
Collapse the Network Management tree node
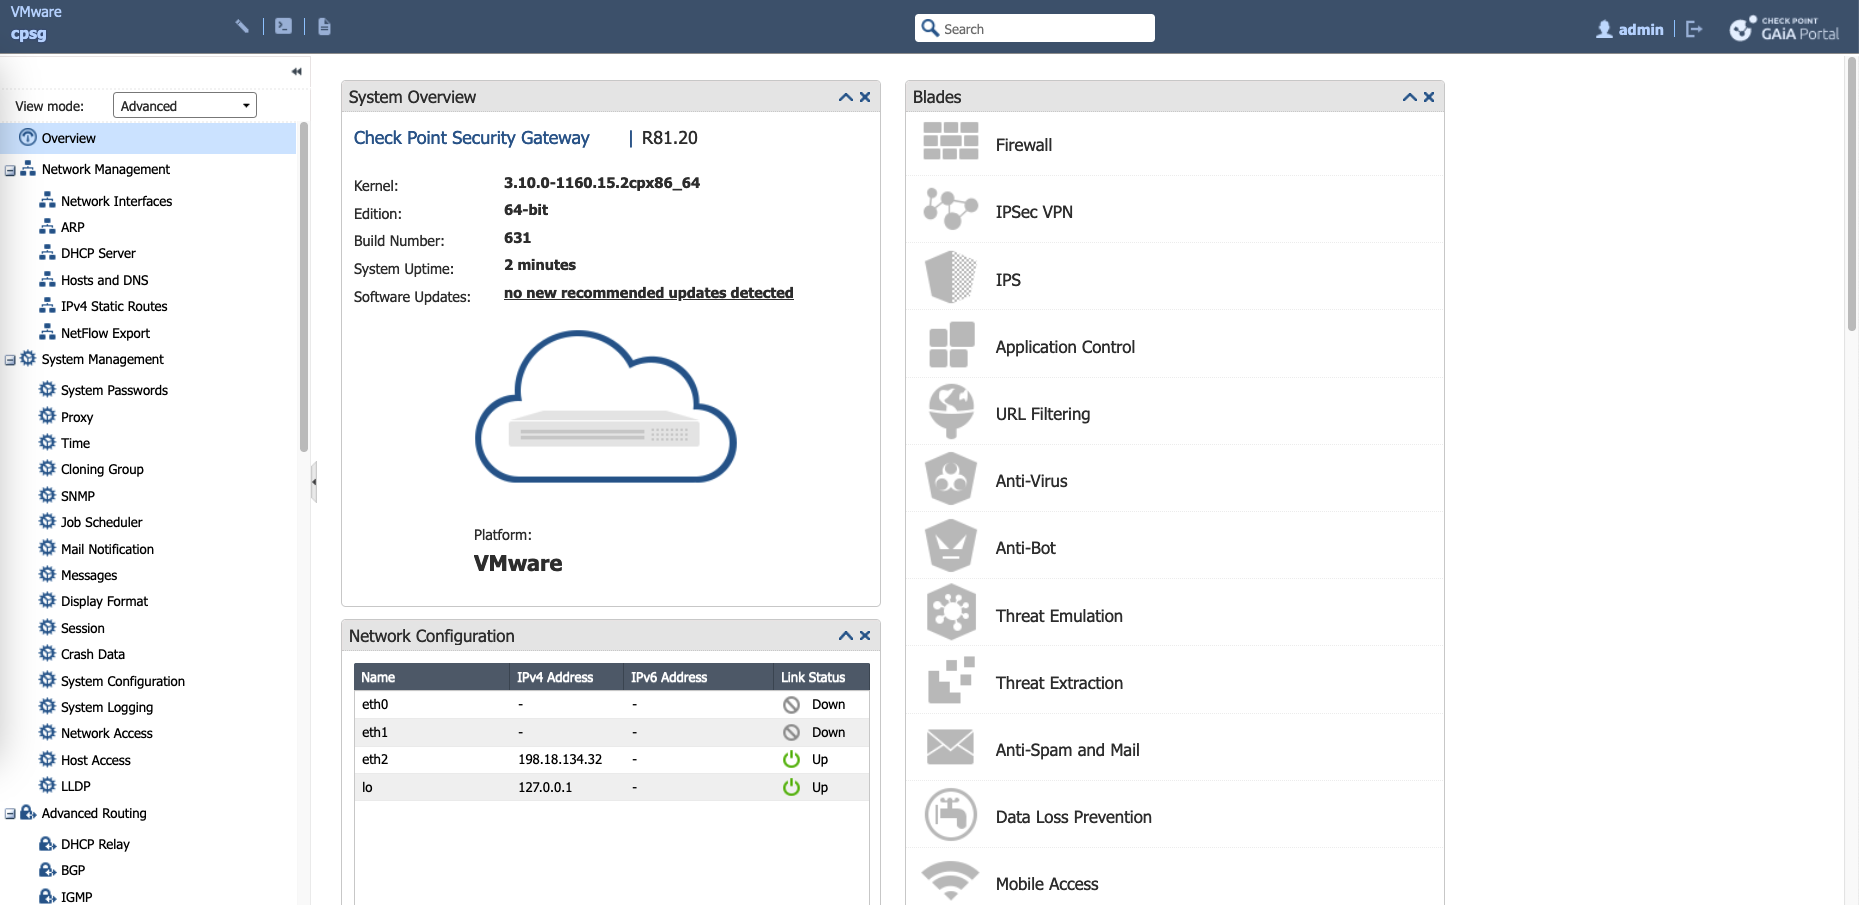10,171
